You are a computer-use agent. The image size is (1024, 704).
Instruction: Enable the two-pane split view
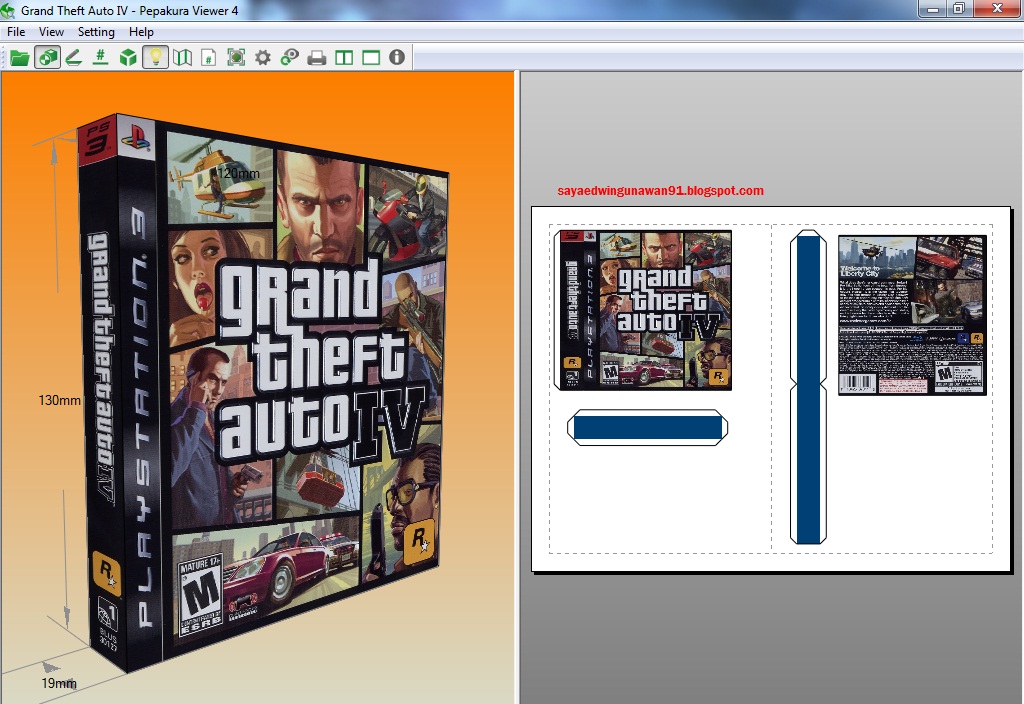[x=343, y=57]
